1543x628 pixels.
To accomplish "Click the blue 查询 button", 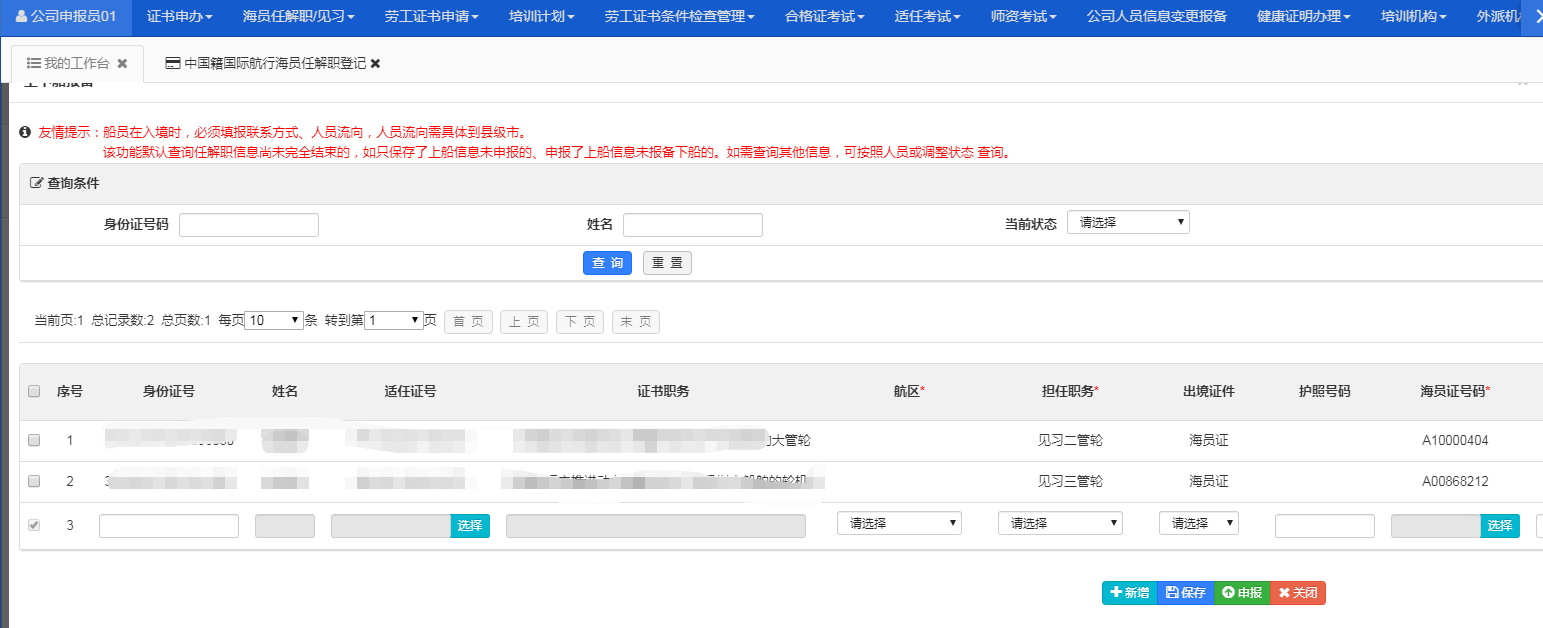I will pyautogui.click(x=607, y=263).
